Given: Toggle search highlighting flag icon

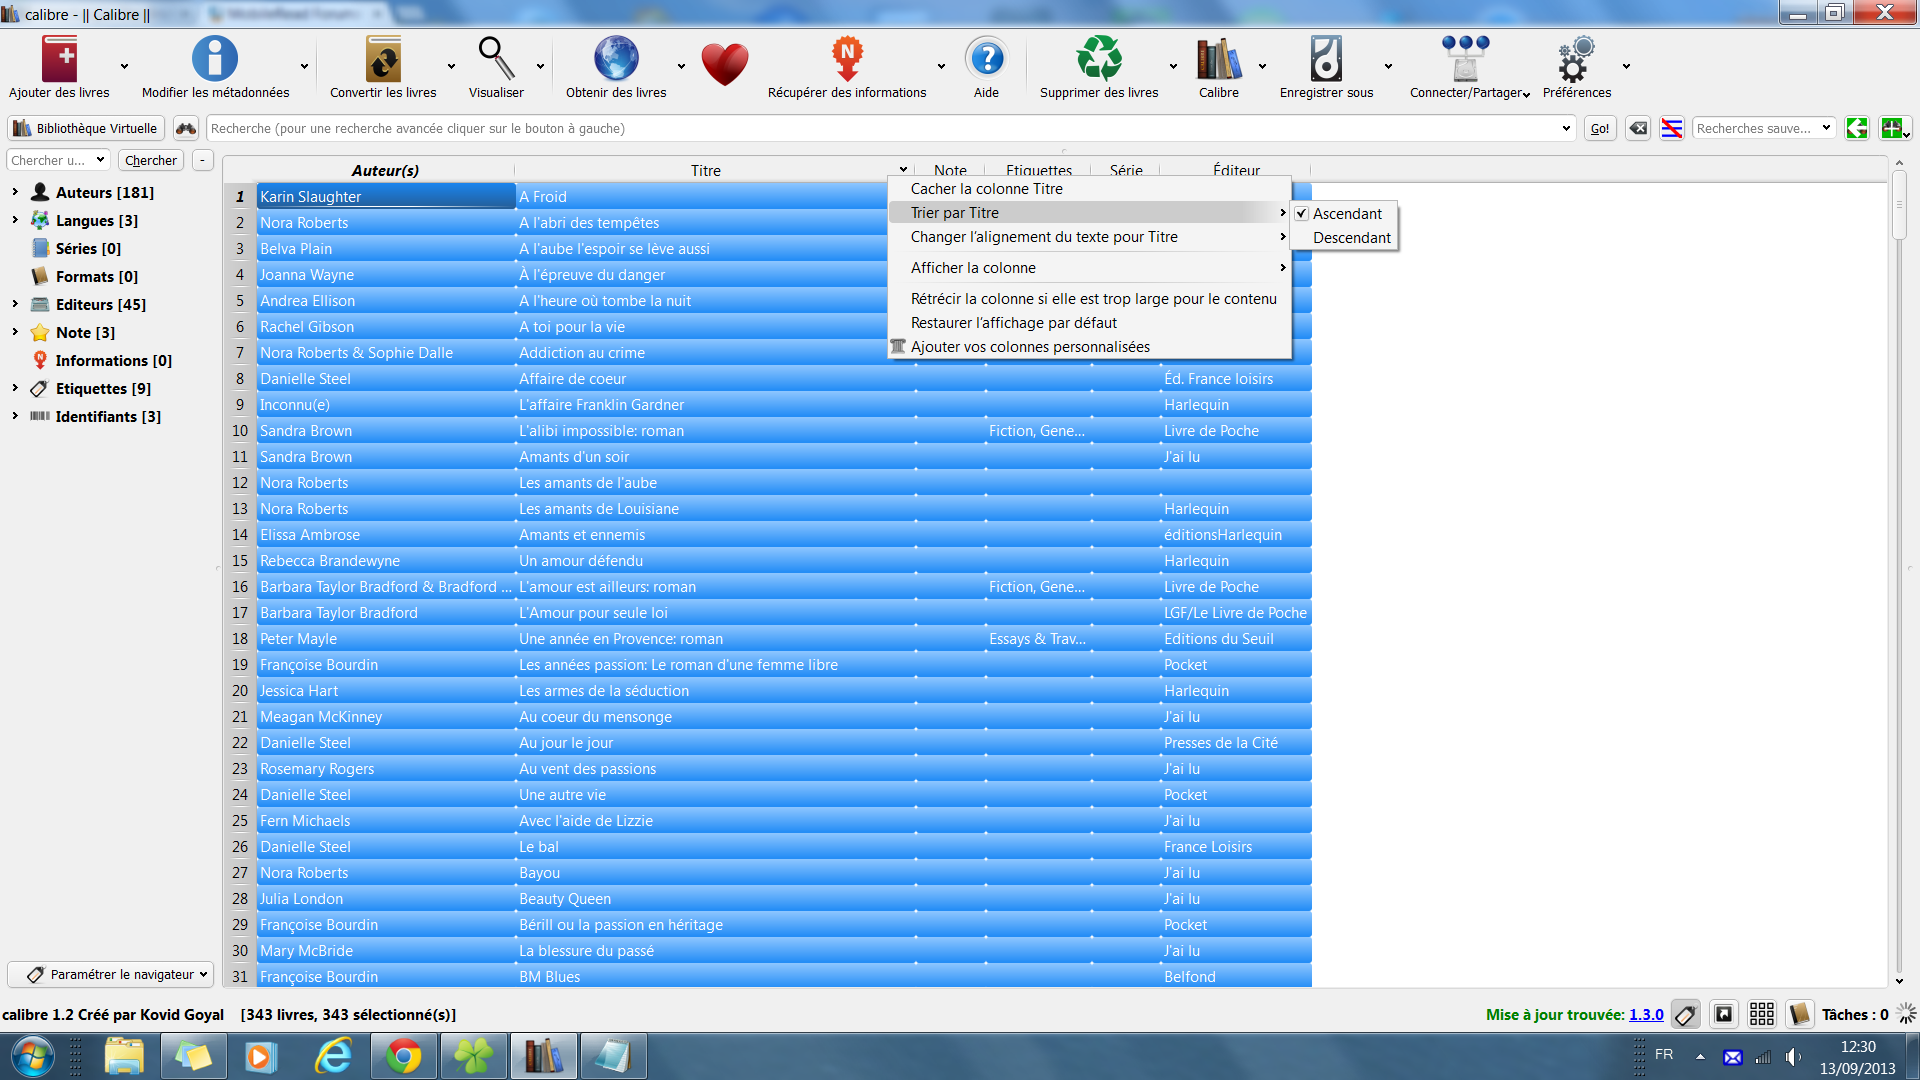Looking at the screenshot, I should (x=1672, y=128).
